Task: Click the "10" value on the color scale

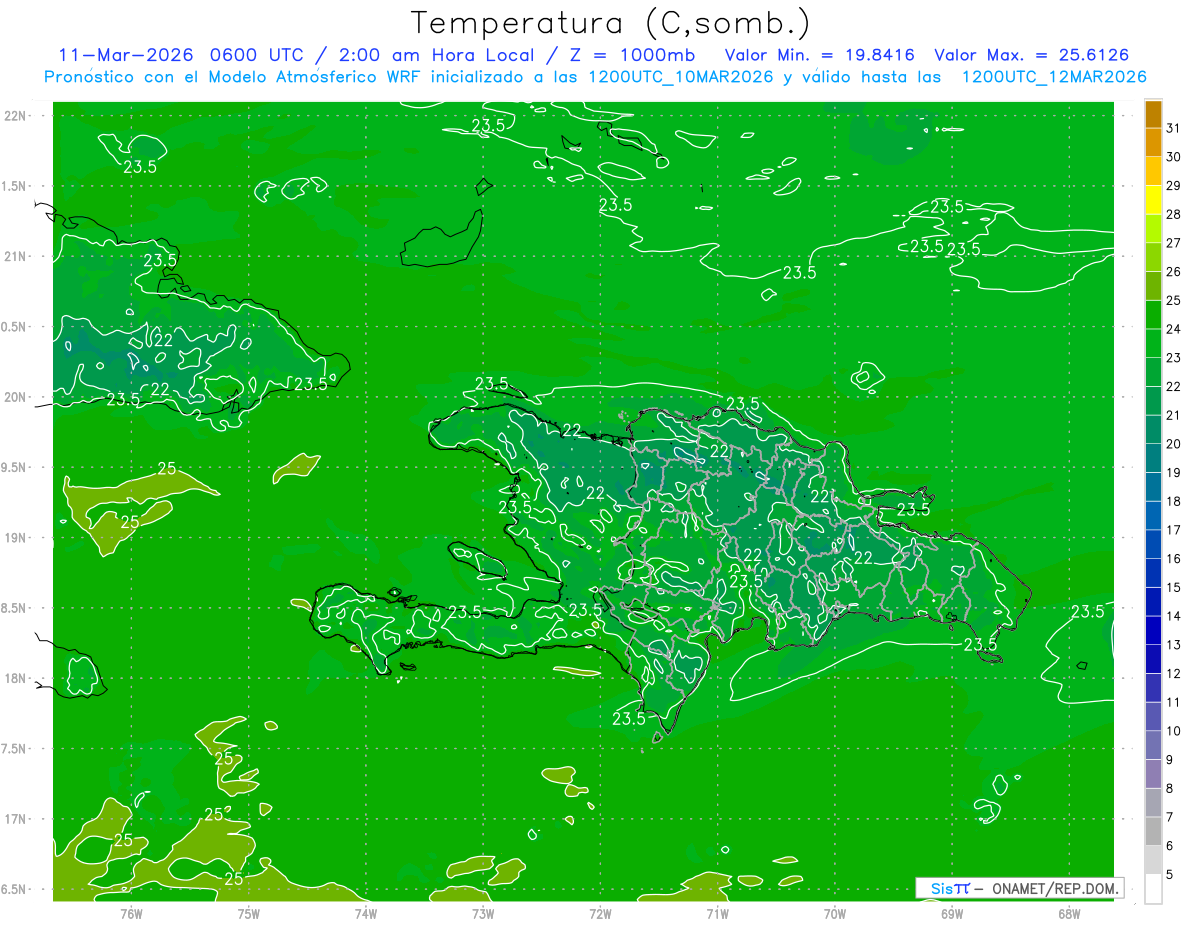Action: point(1174,731)
